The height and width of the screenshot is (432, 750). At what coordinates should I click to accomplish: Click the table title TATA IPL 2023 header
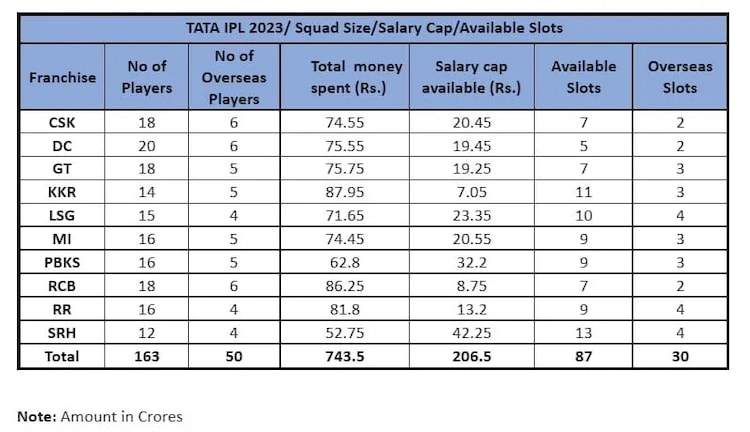point(374,27)
